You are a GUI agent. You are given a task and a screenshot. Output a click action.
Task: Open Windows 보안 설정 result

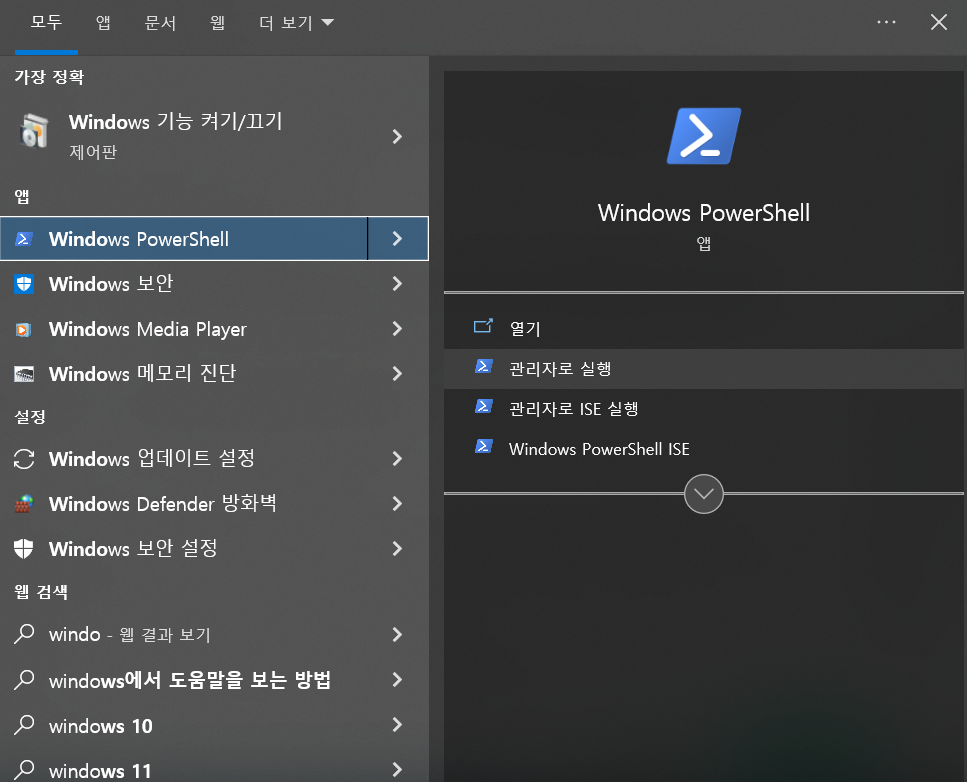pyautogui.click(x=214, y=549)
